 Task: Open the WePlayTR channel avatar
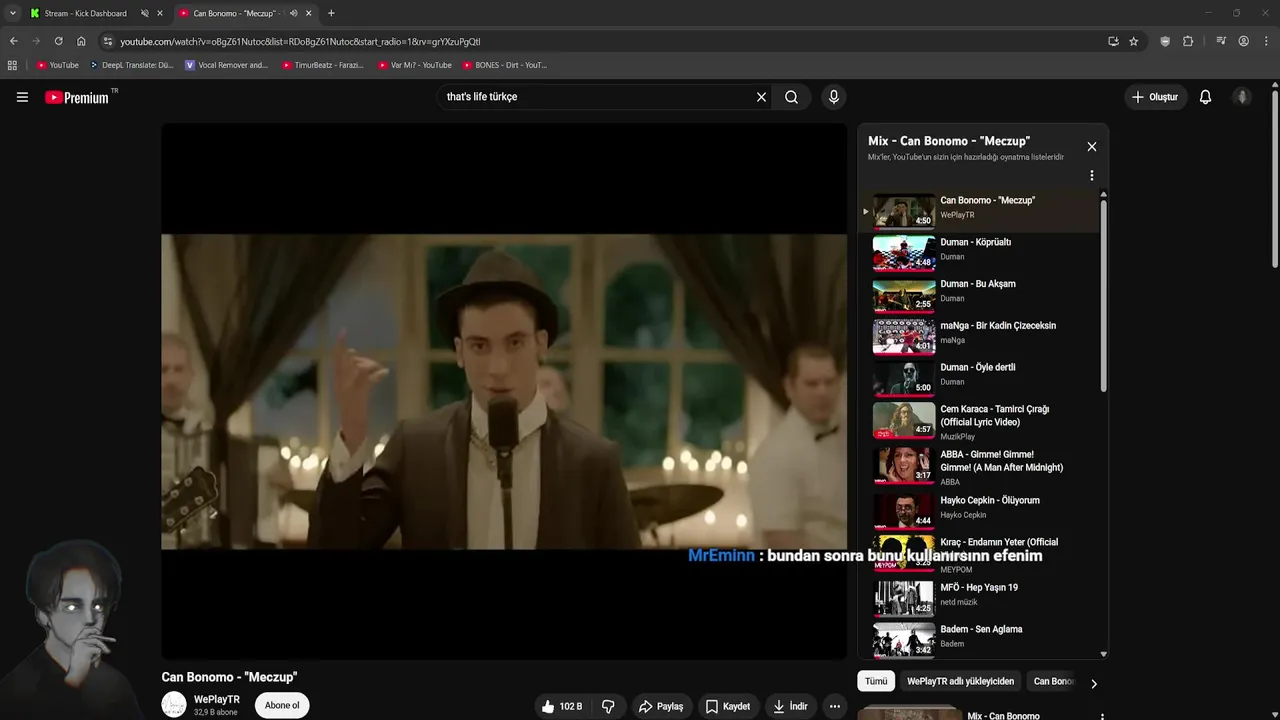point(174,705)
